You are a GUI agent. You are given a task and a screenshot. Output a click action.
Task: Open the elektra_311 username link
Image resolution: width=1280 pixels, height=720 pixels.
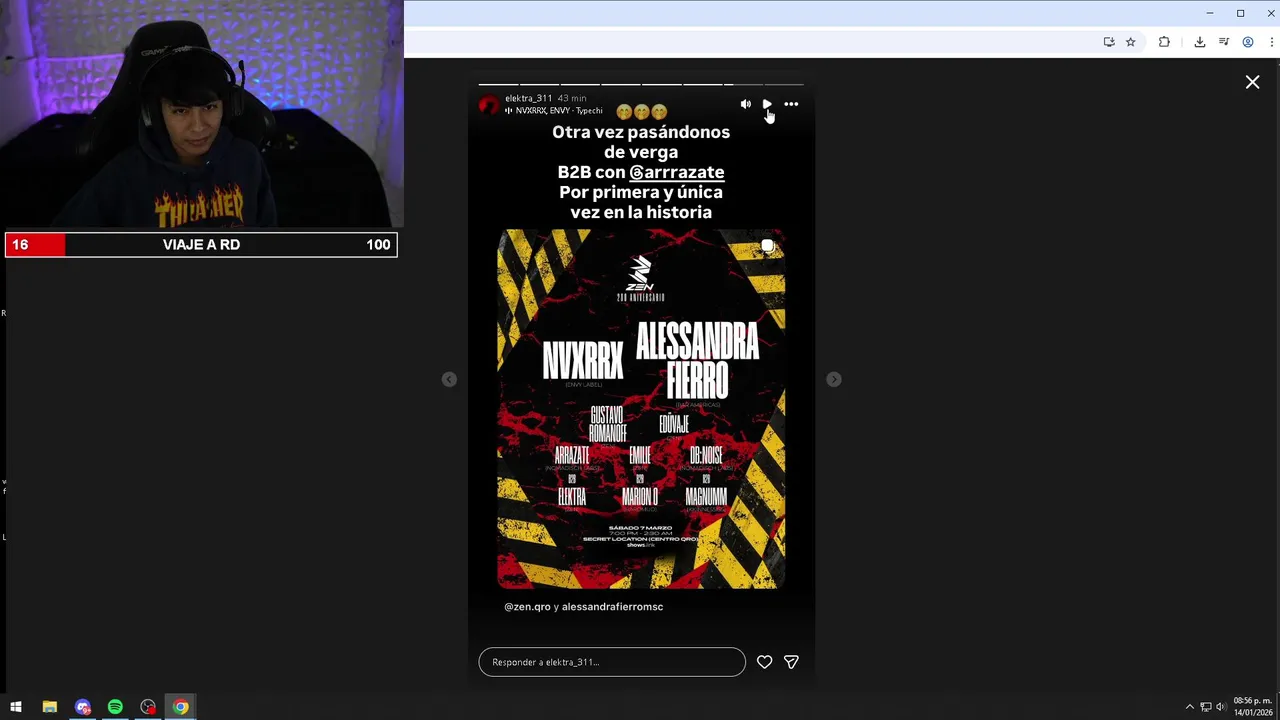(528, 98)
